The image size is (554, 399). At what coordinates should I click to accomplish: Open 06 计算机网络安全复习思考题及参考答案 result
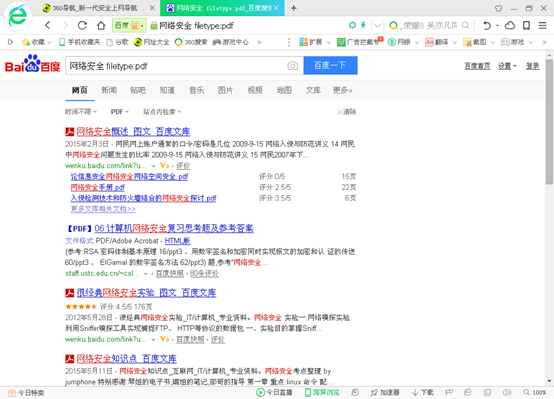pyautogui.click(x=174, y=228)
